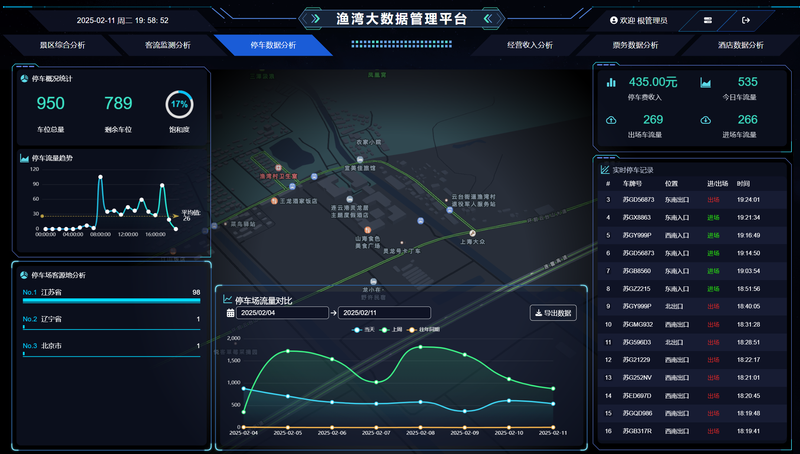Viewport: 800px width, 454px height.
Task: Click the welcome administrator label
Action: [643, 20]
